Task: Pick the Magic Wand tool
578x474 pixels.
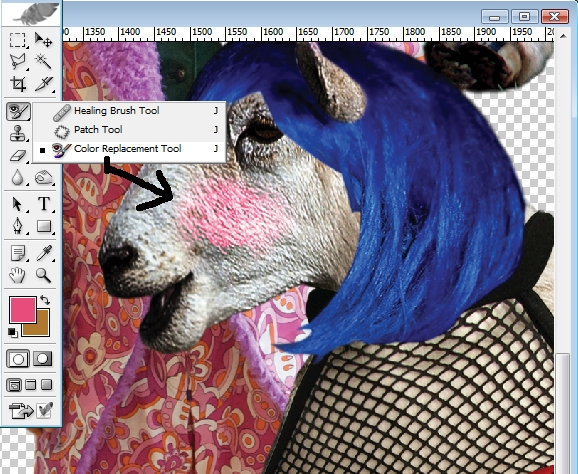Action: [43, 62]
